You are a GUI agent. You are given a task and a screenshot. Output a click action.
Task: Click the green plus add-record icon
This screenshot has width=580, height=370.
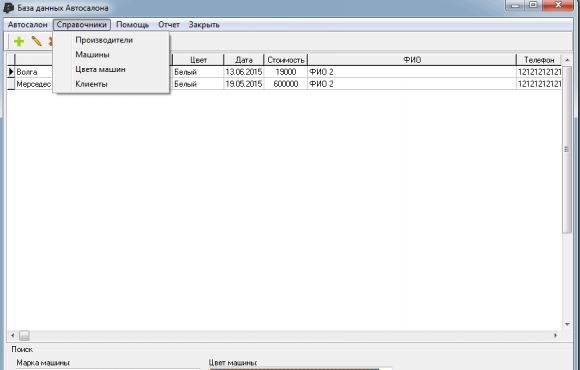(x=19, y=41)
